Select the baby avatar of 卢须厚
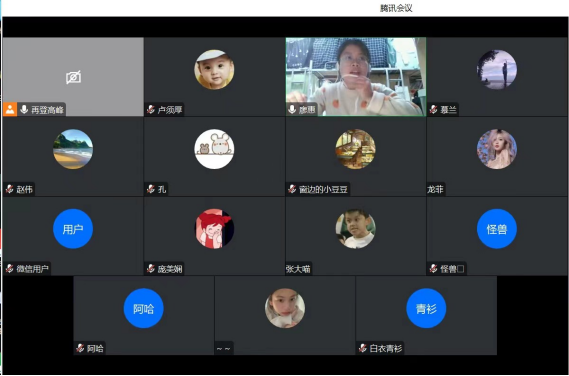The image size is (569, 376). tap(214, 70)
